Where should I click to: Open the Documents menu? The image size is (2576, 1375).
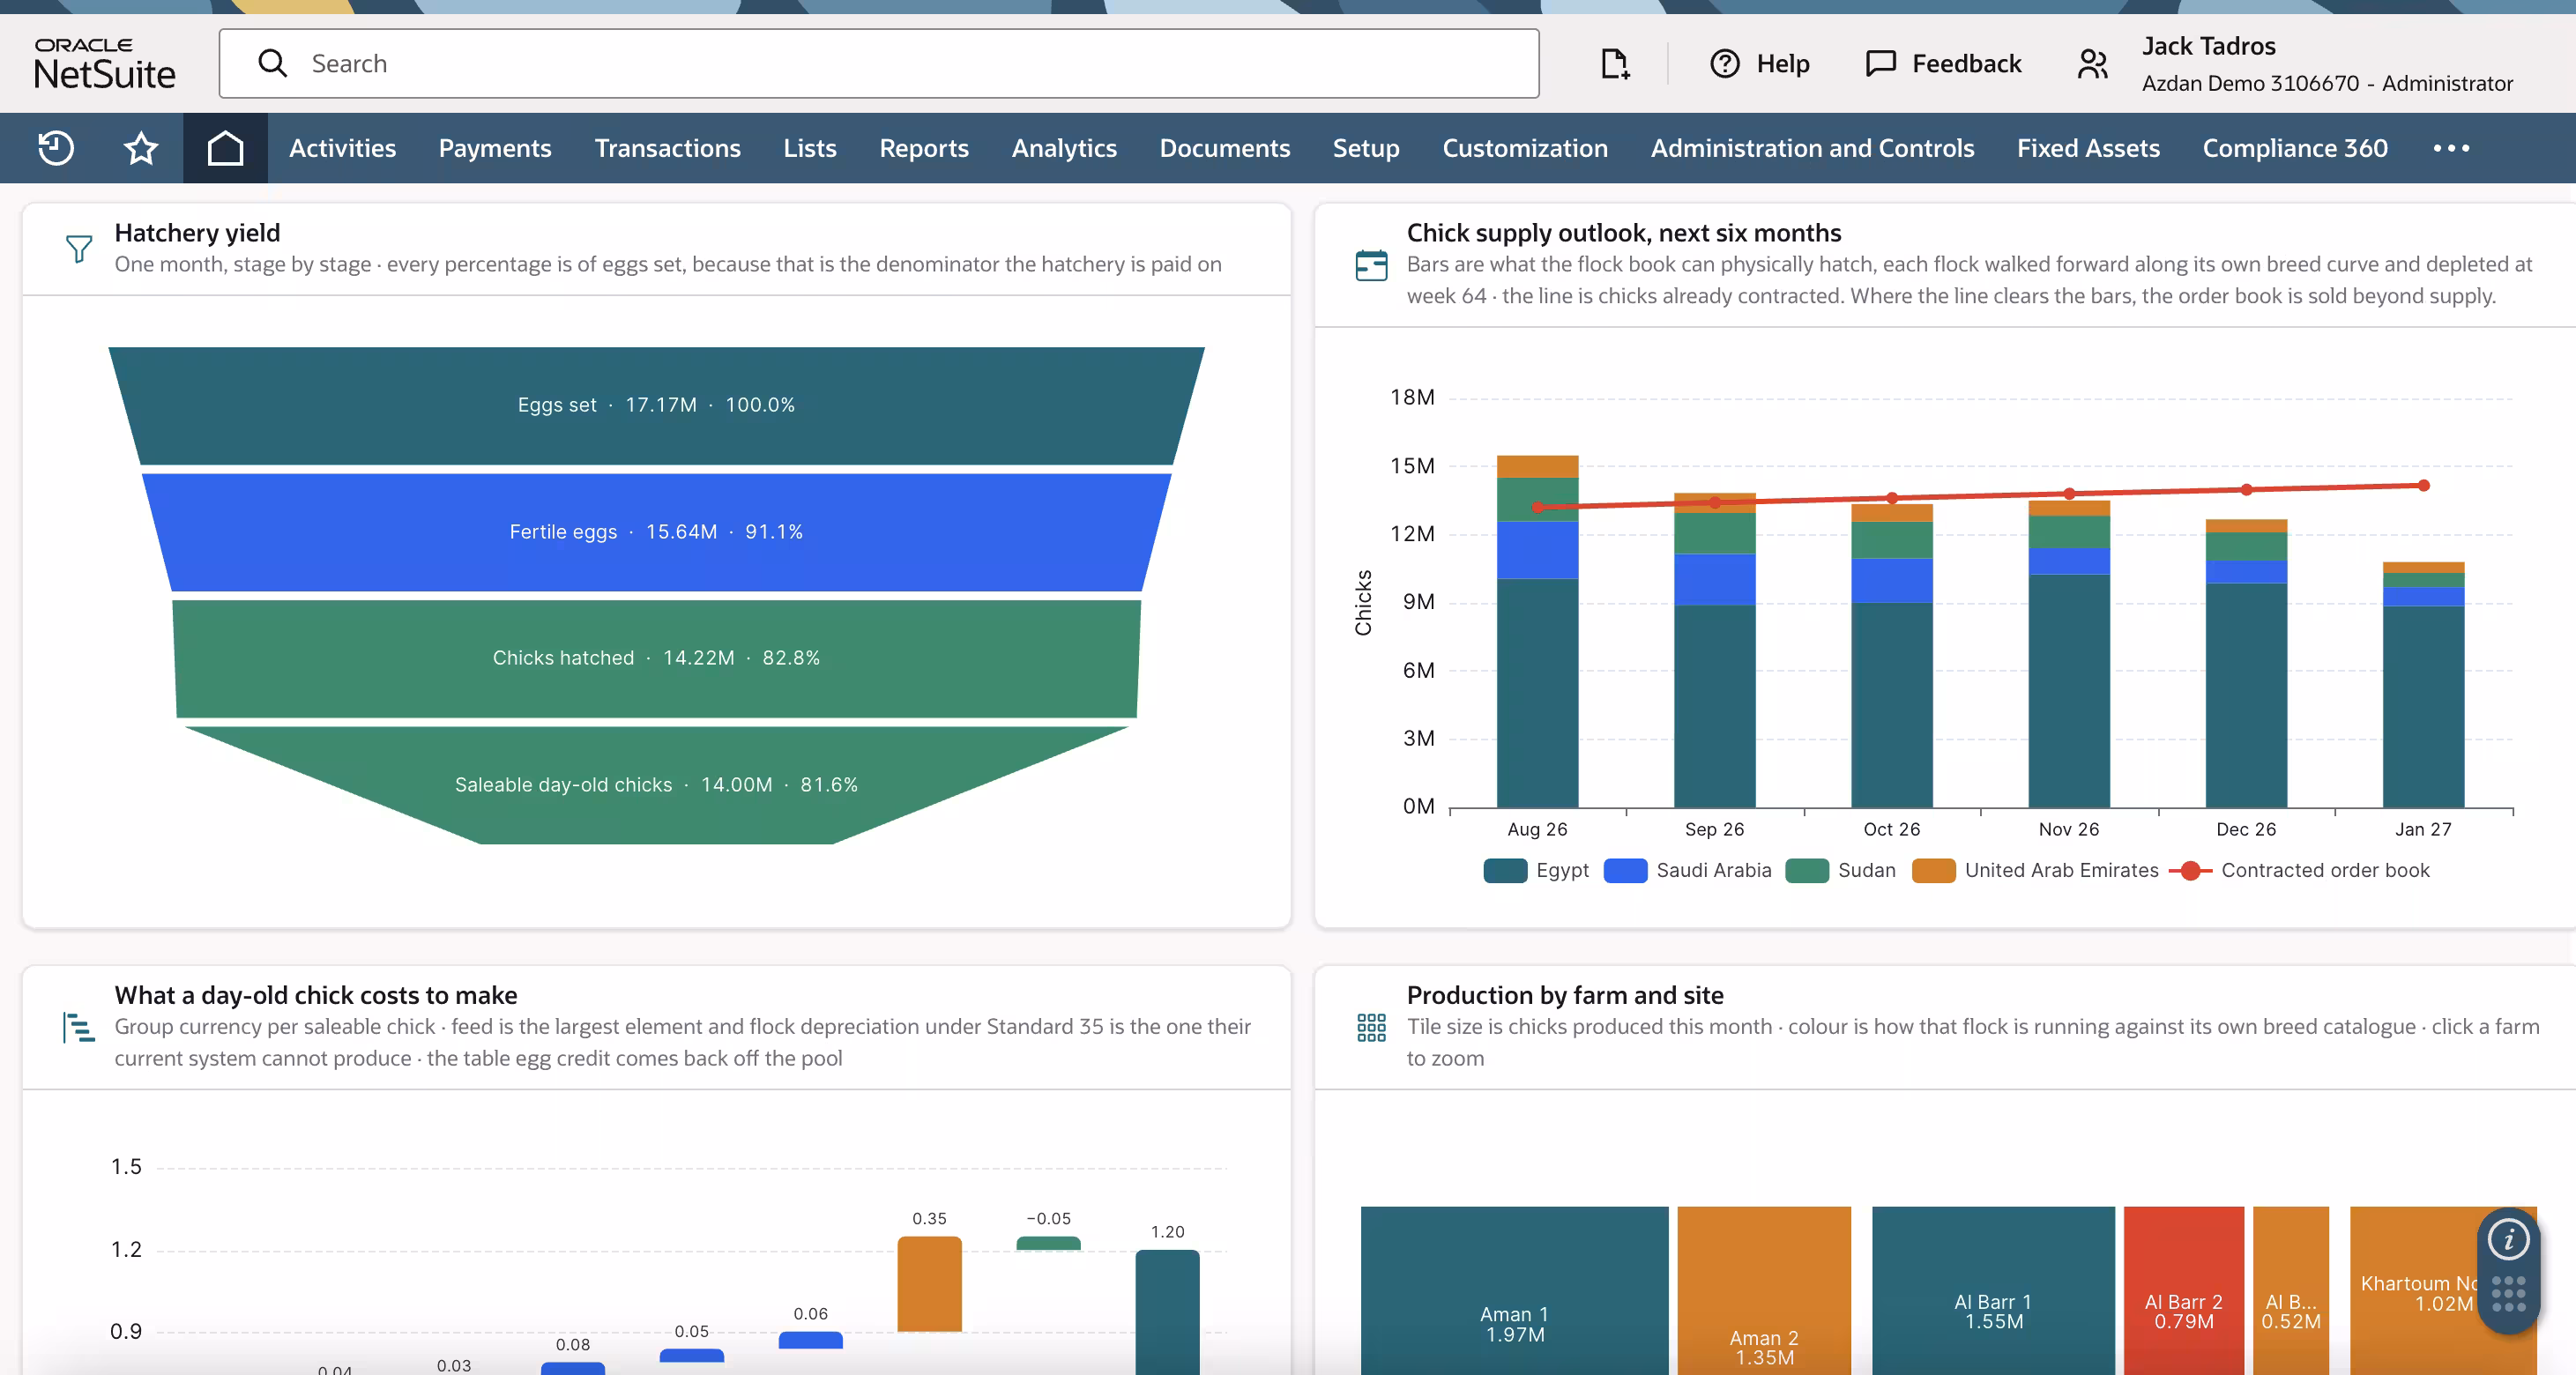coord(1224,148)
